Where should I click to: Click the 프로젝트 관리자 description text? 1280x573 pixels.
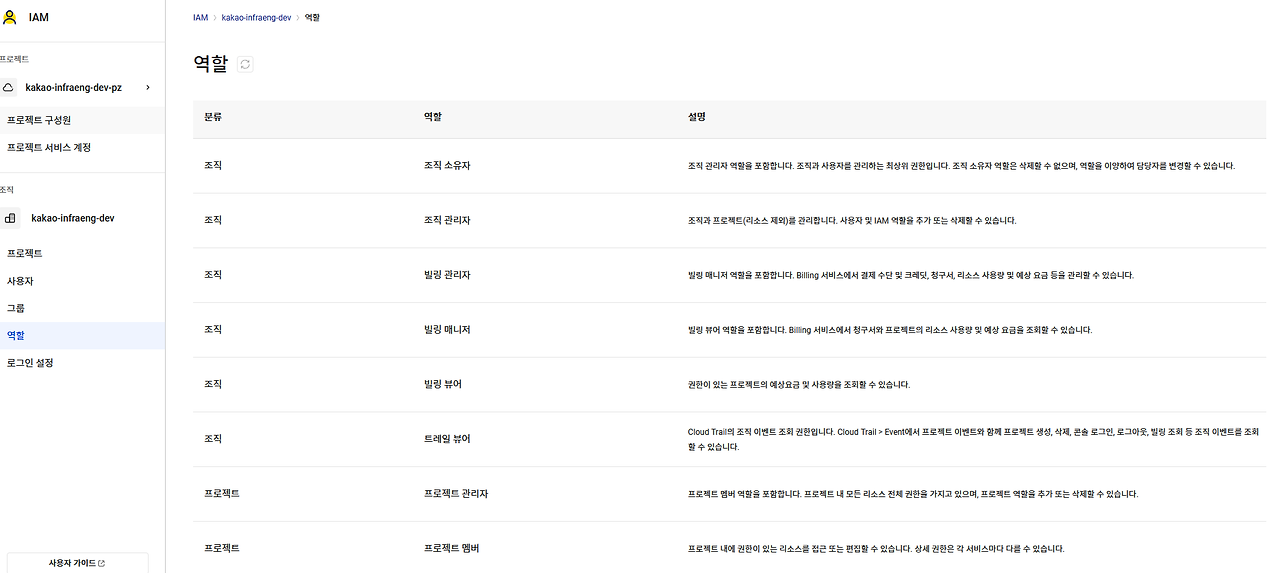point(913,494)
